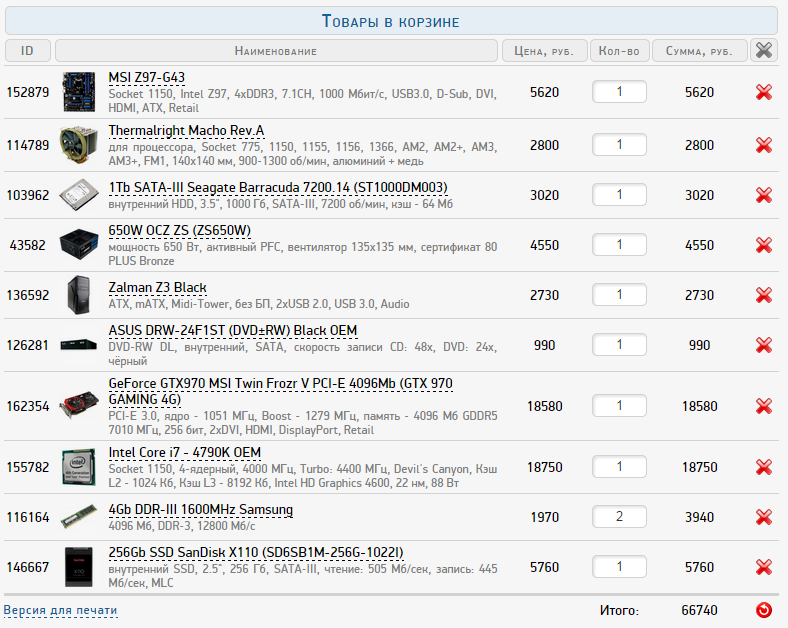View Intel Core i7 processor thumbnail

click(x=79, y=467)
